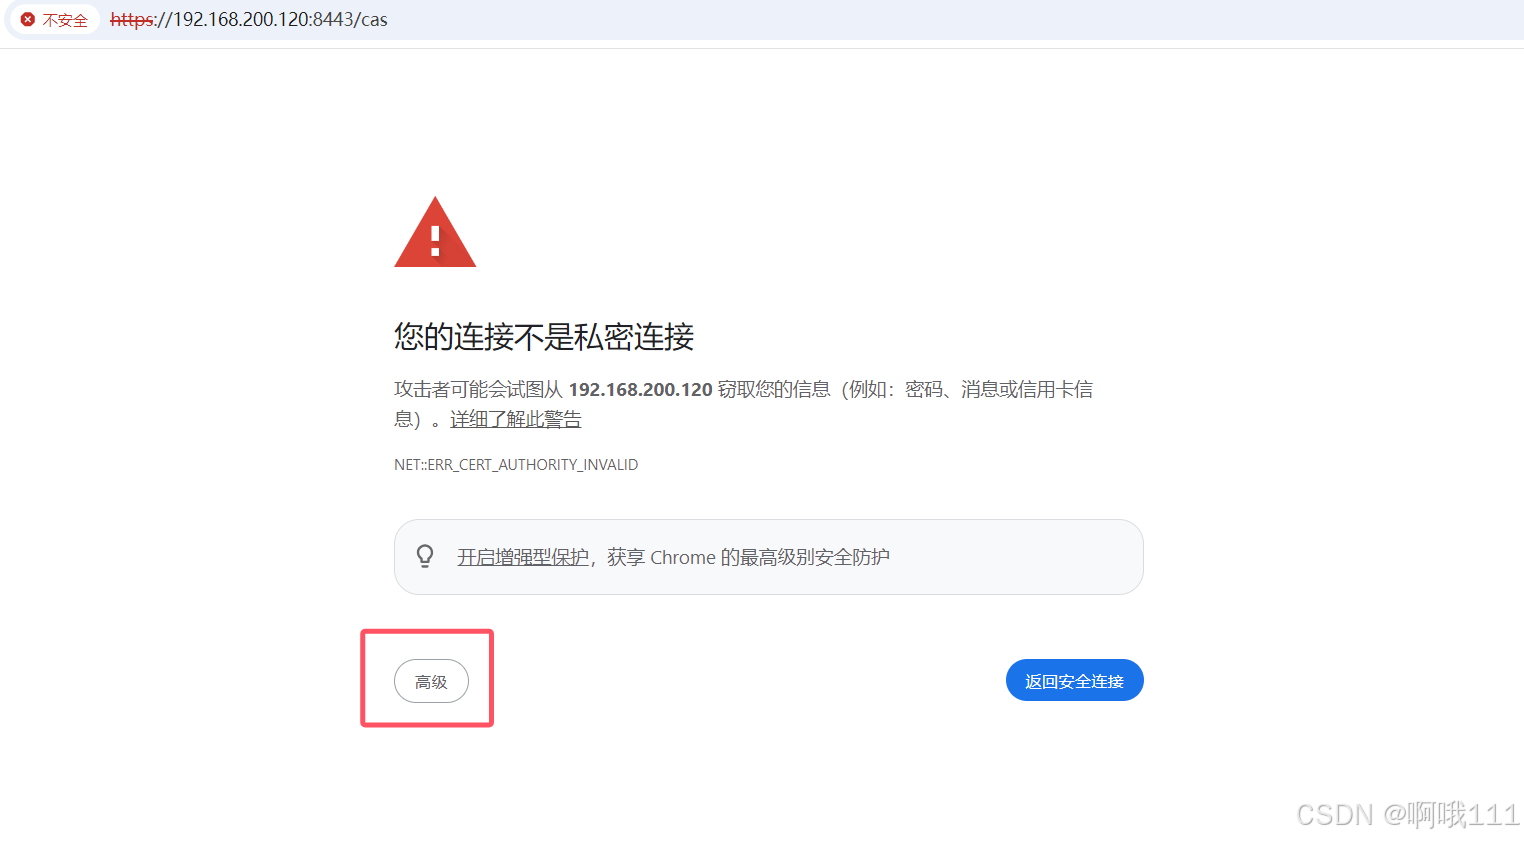Click the struck-through https in URL
Viewport: 1524px width, 841px height.
pos(132,19)
